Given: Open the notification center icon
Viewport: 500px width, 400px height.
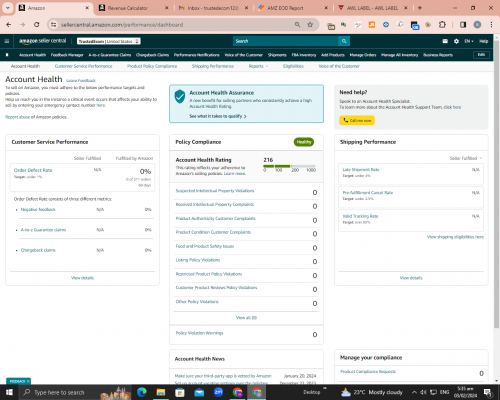Looking at the screenshot, I should point(488,392).
